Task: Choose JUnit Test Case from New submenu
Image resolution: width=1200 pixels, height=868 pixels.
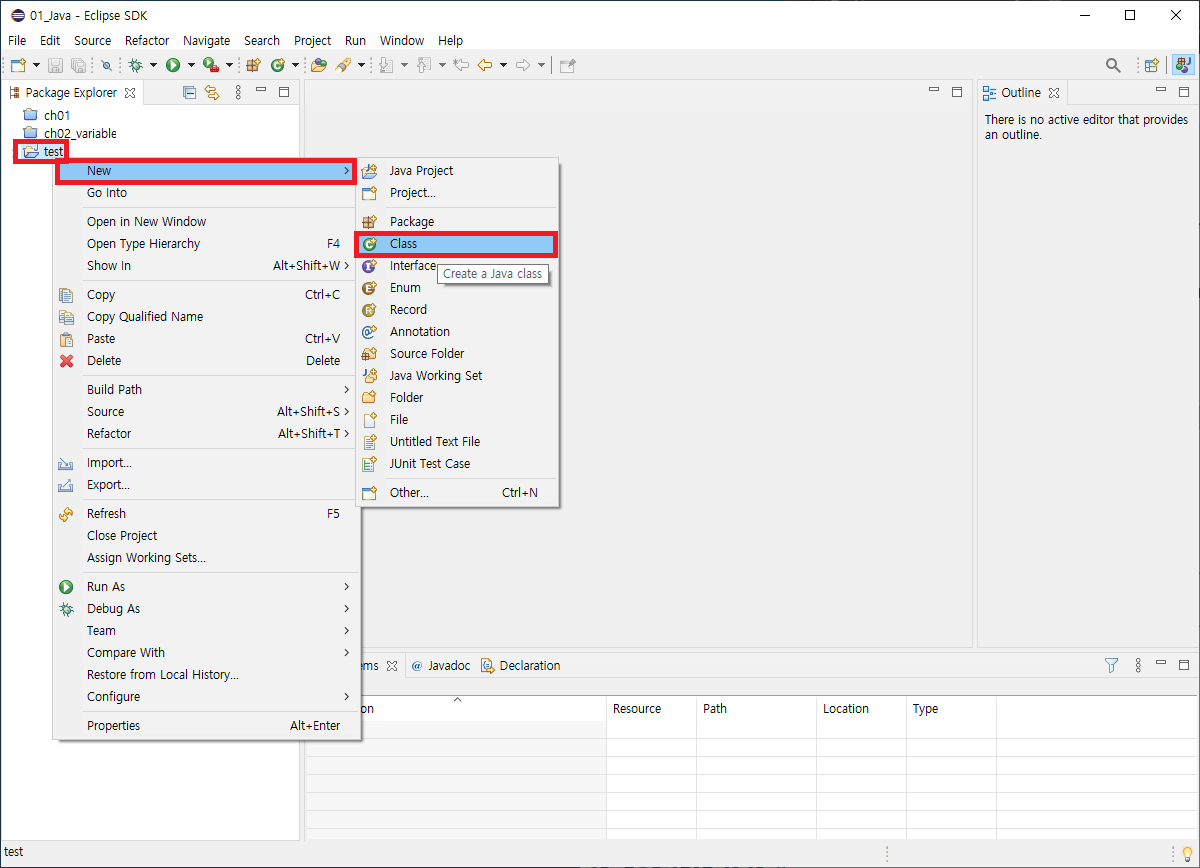Action: [457, 464]
